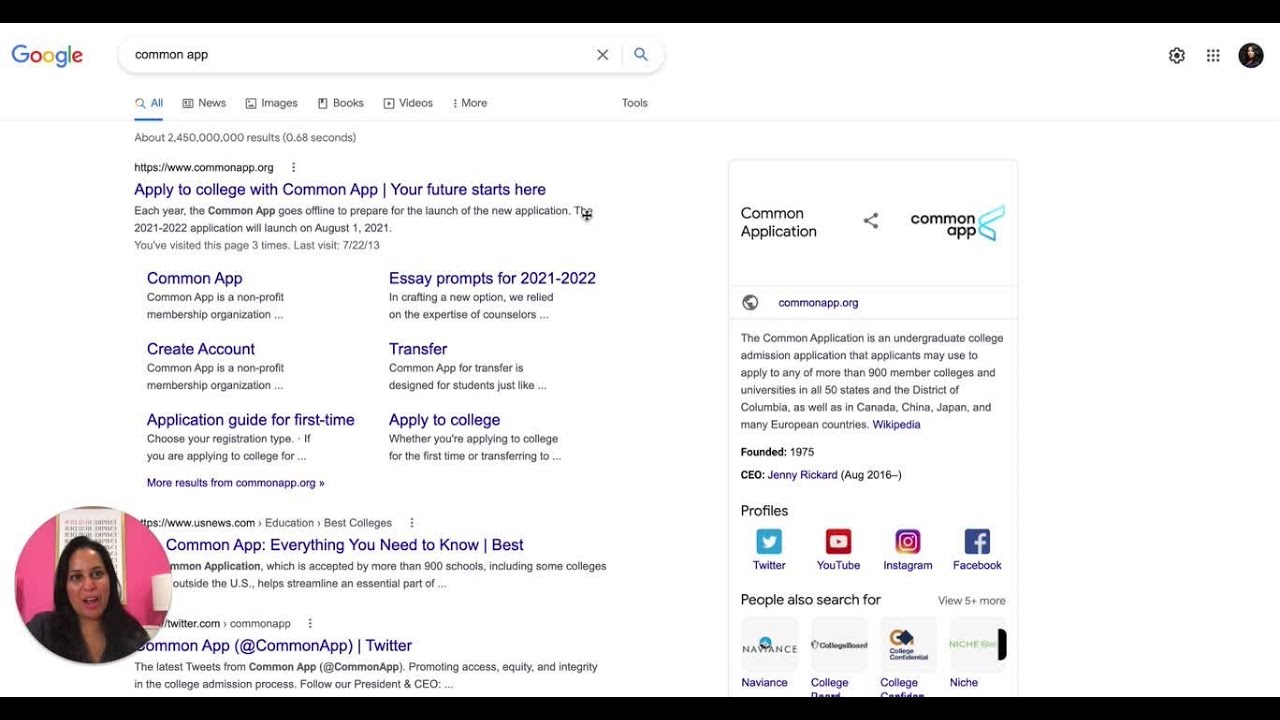Viewport: 1280px width, 720px height.
Task: Open Google settings gear
Action: click(x=1177, y=56)
